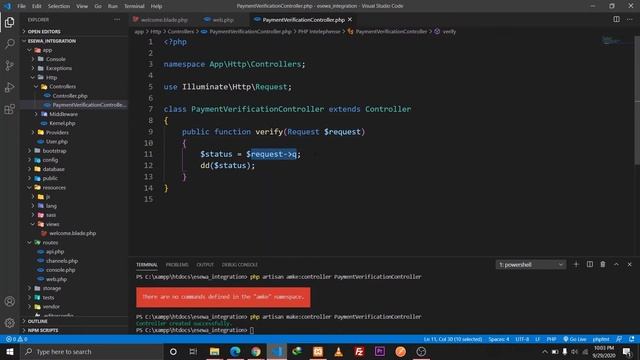Viewport: 640px width, 360px height.
Task: Open the notifications bell in status bar
Action: (632, 339)
